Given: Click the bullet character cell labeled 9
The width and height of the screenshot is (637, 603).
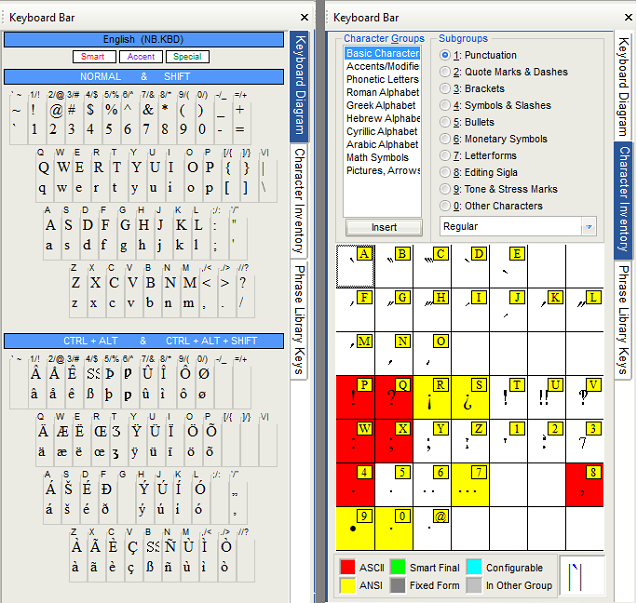Looking at the screenshot, I should click(x=355, y=527).
